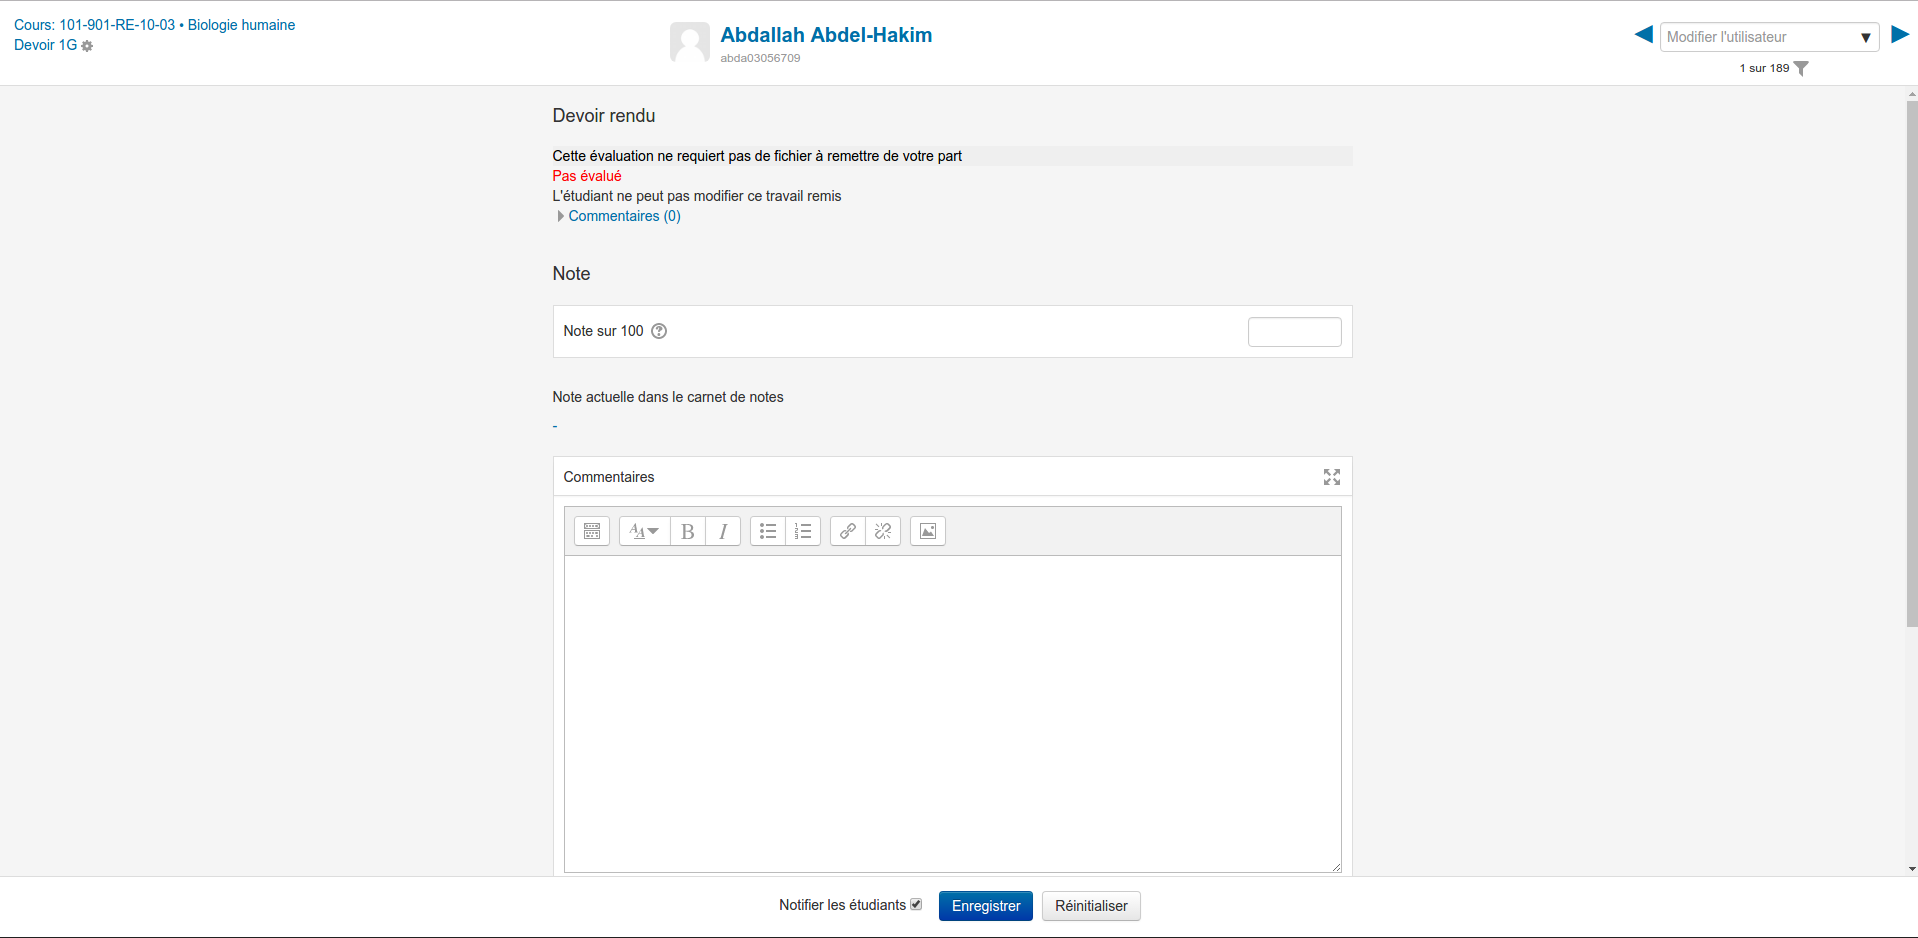Open the filter icon beside 1 sur 189
The image size is (1918, 938).
pyautogui.click(x=1801, y=68)
